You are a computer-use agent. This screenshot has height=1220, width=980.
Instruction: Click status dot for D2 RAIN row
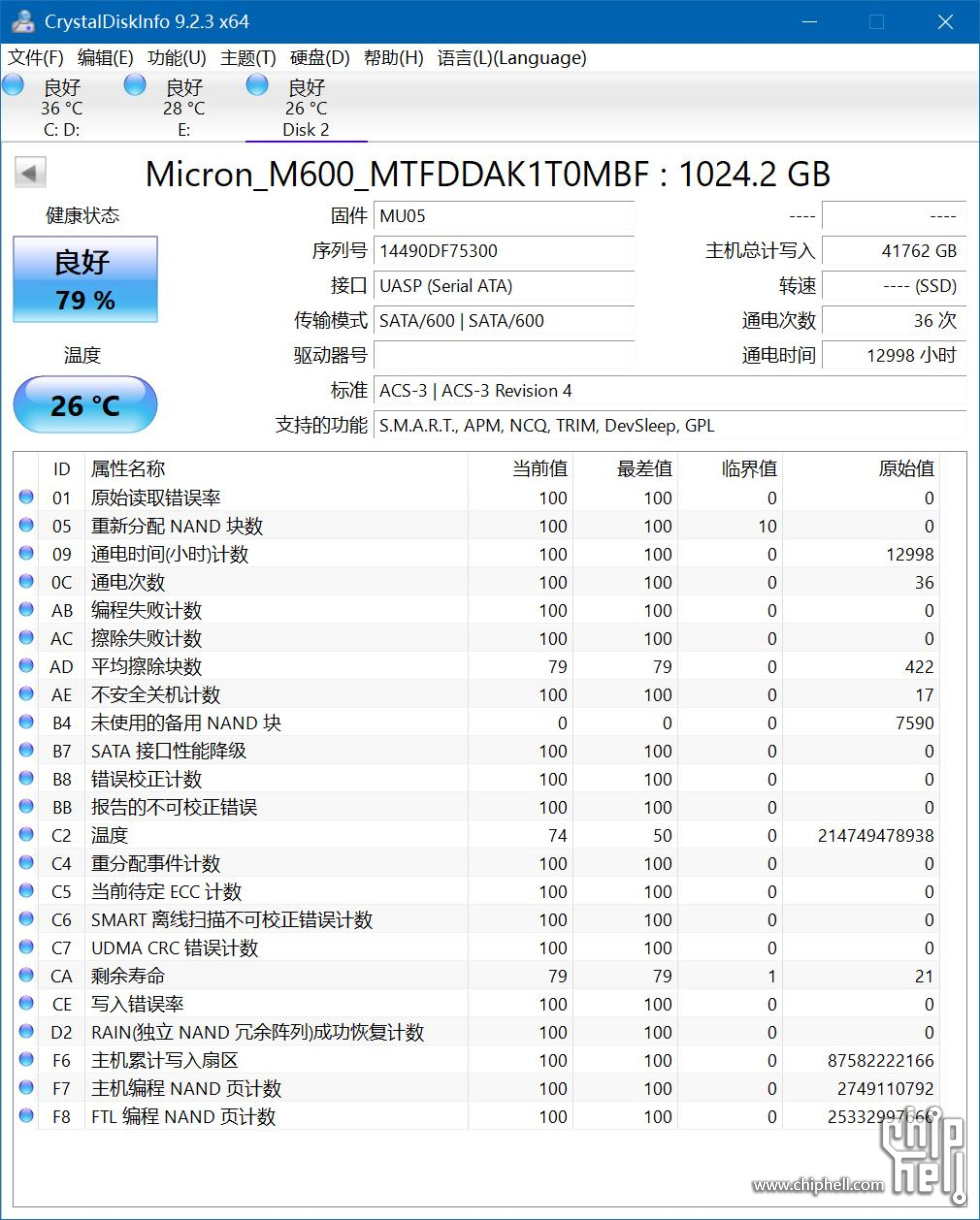tap(26, 1031)
